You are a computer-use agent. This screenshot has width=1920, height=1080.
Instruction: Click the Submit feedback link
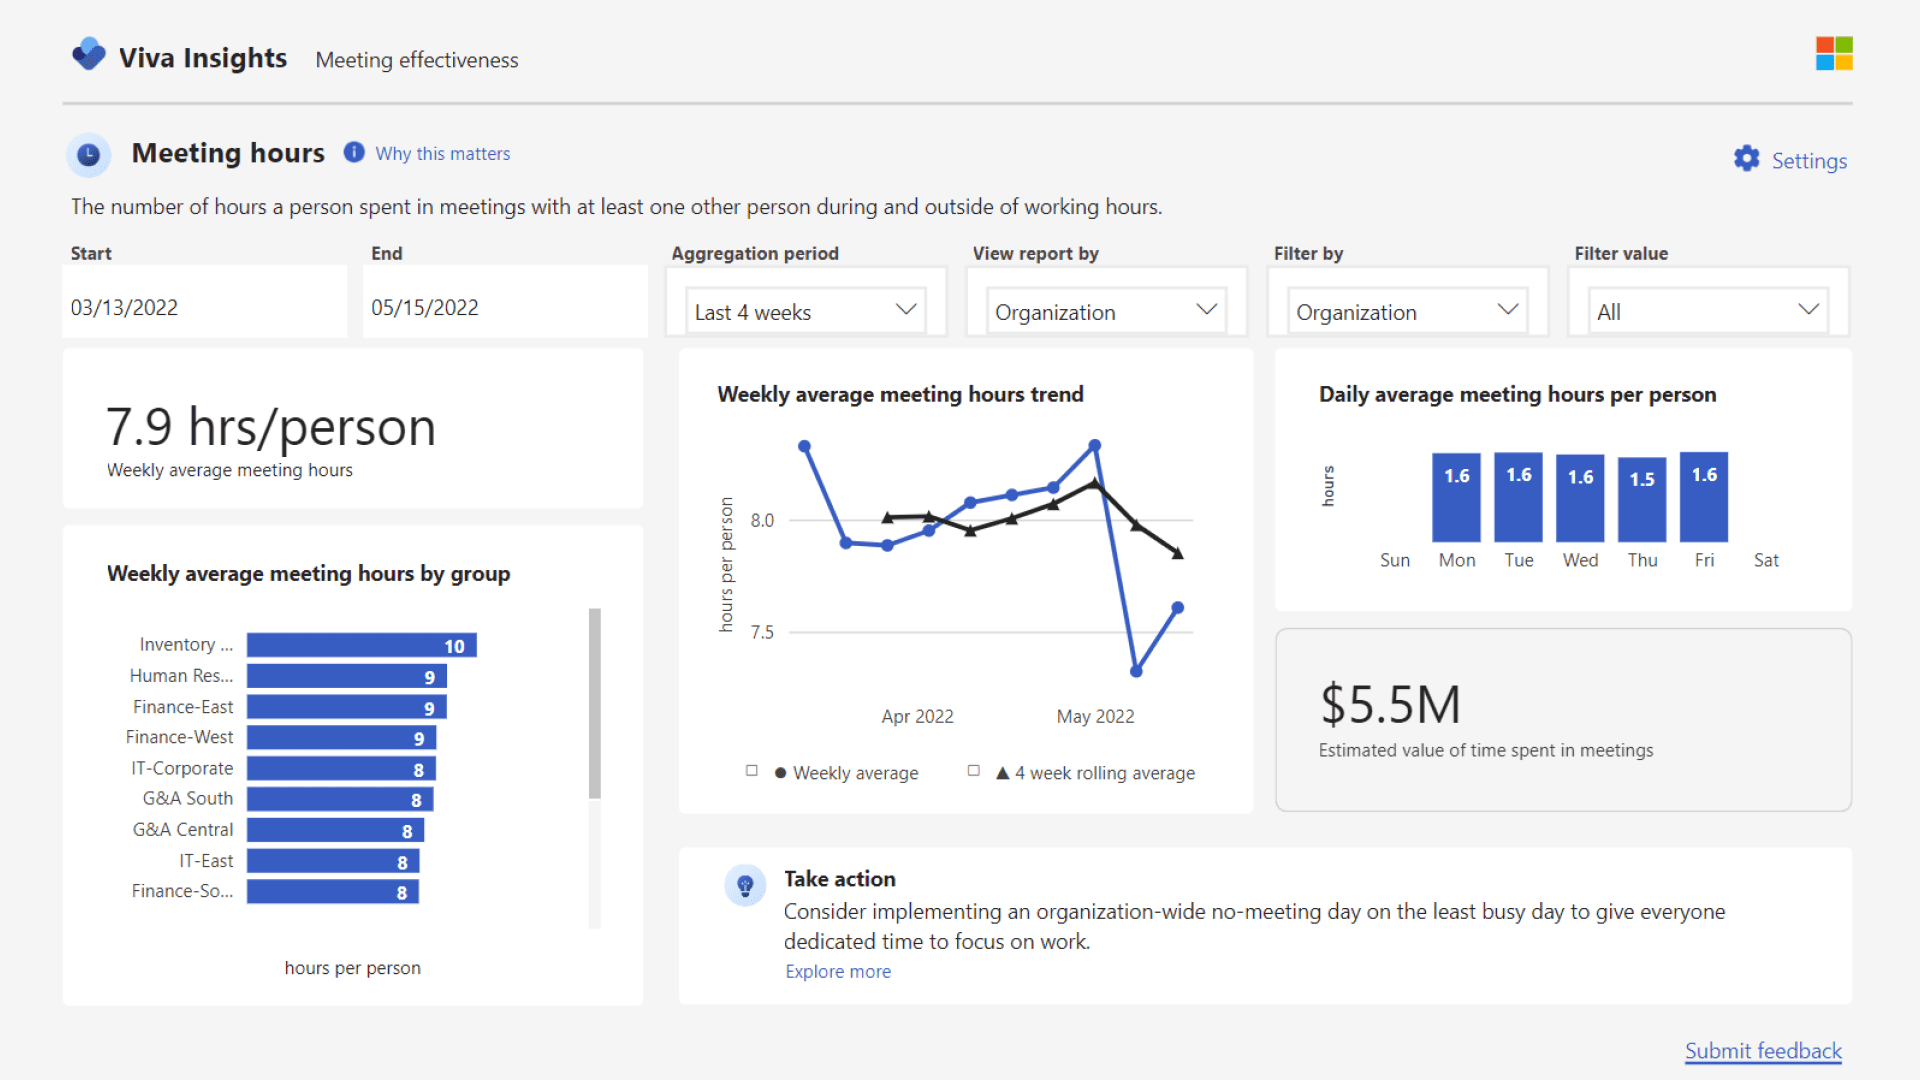(x=1763, y=1051)
